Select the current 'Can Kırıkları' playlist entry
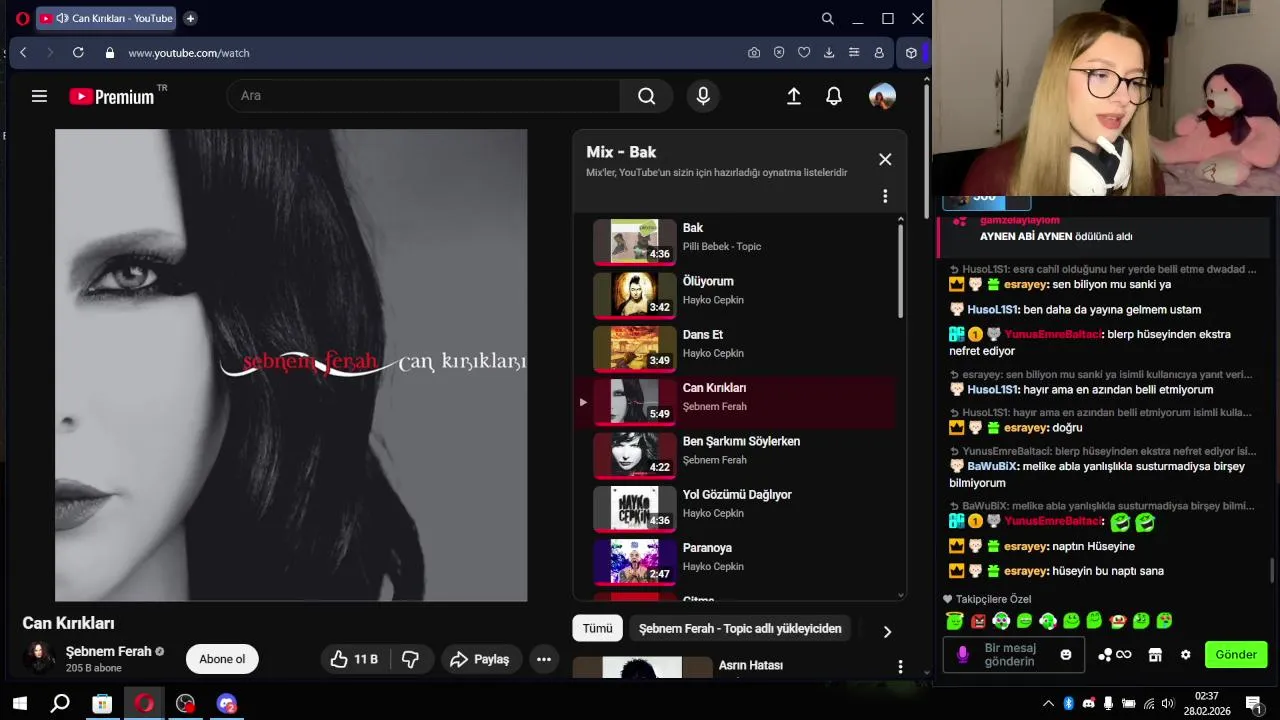The width and height of the screenshot is (1280, 720). coord(735,401)
